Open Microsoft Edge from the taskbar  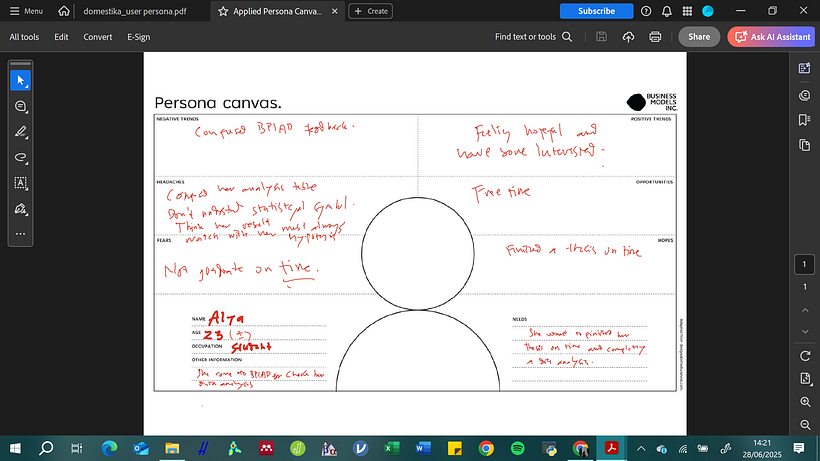click(x=109, y=448)
